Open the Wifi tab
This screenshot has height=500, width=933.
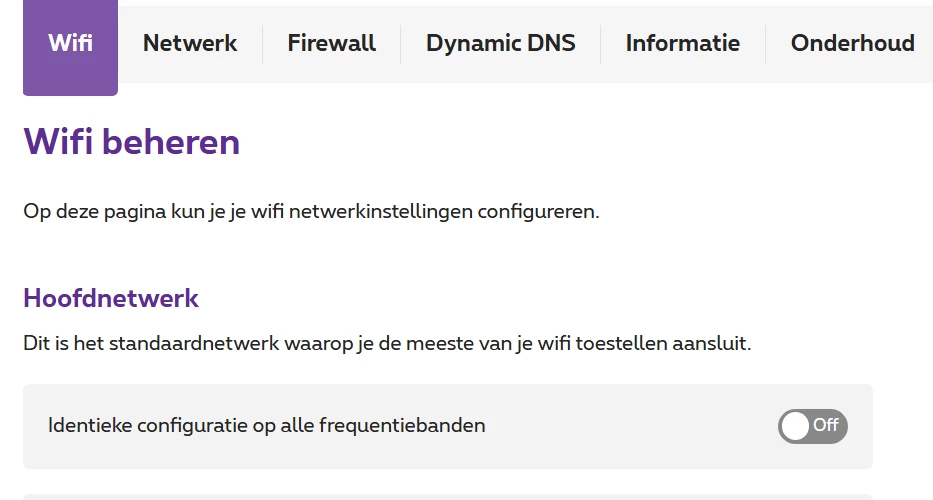point(70,44)
